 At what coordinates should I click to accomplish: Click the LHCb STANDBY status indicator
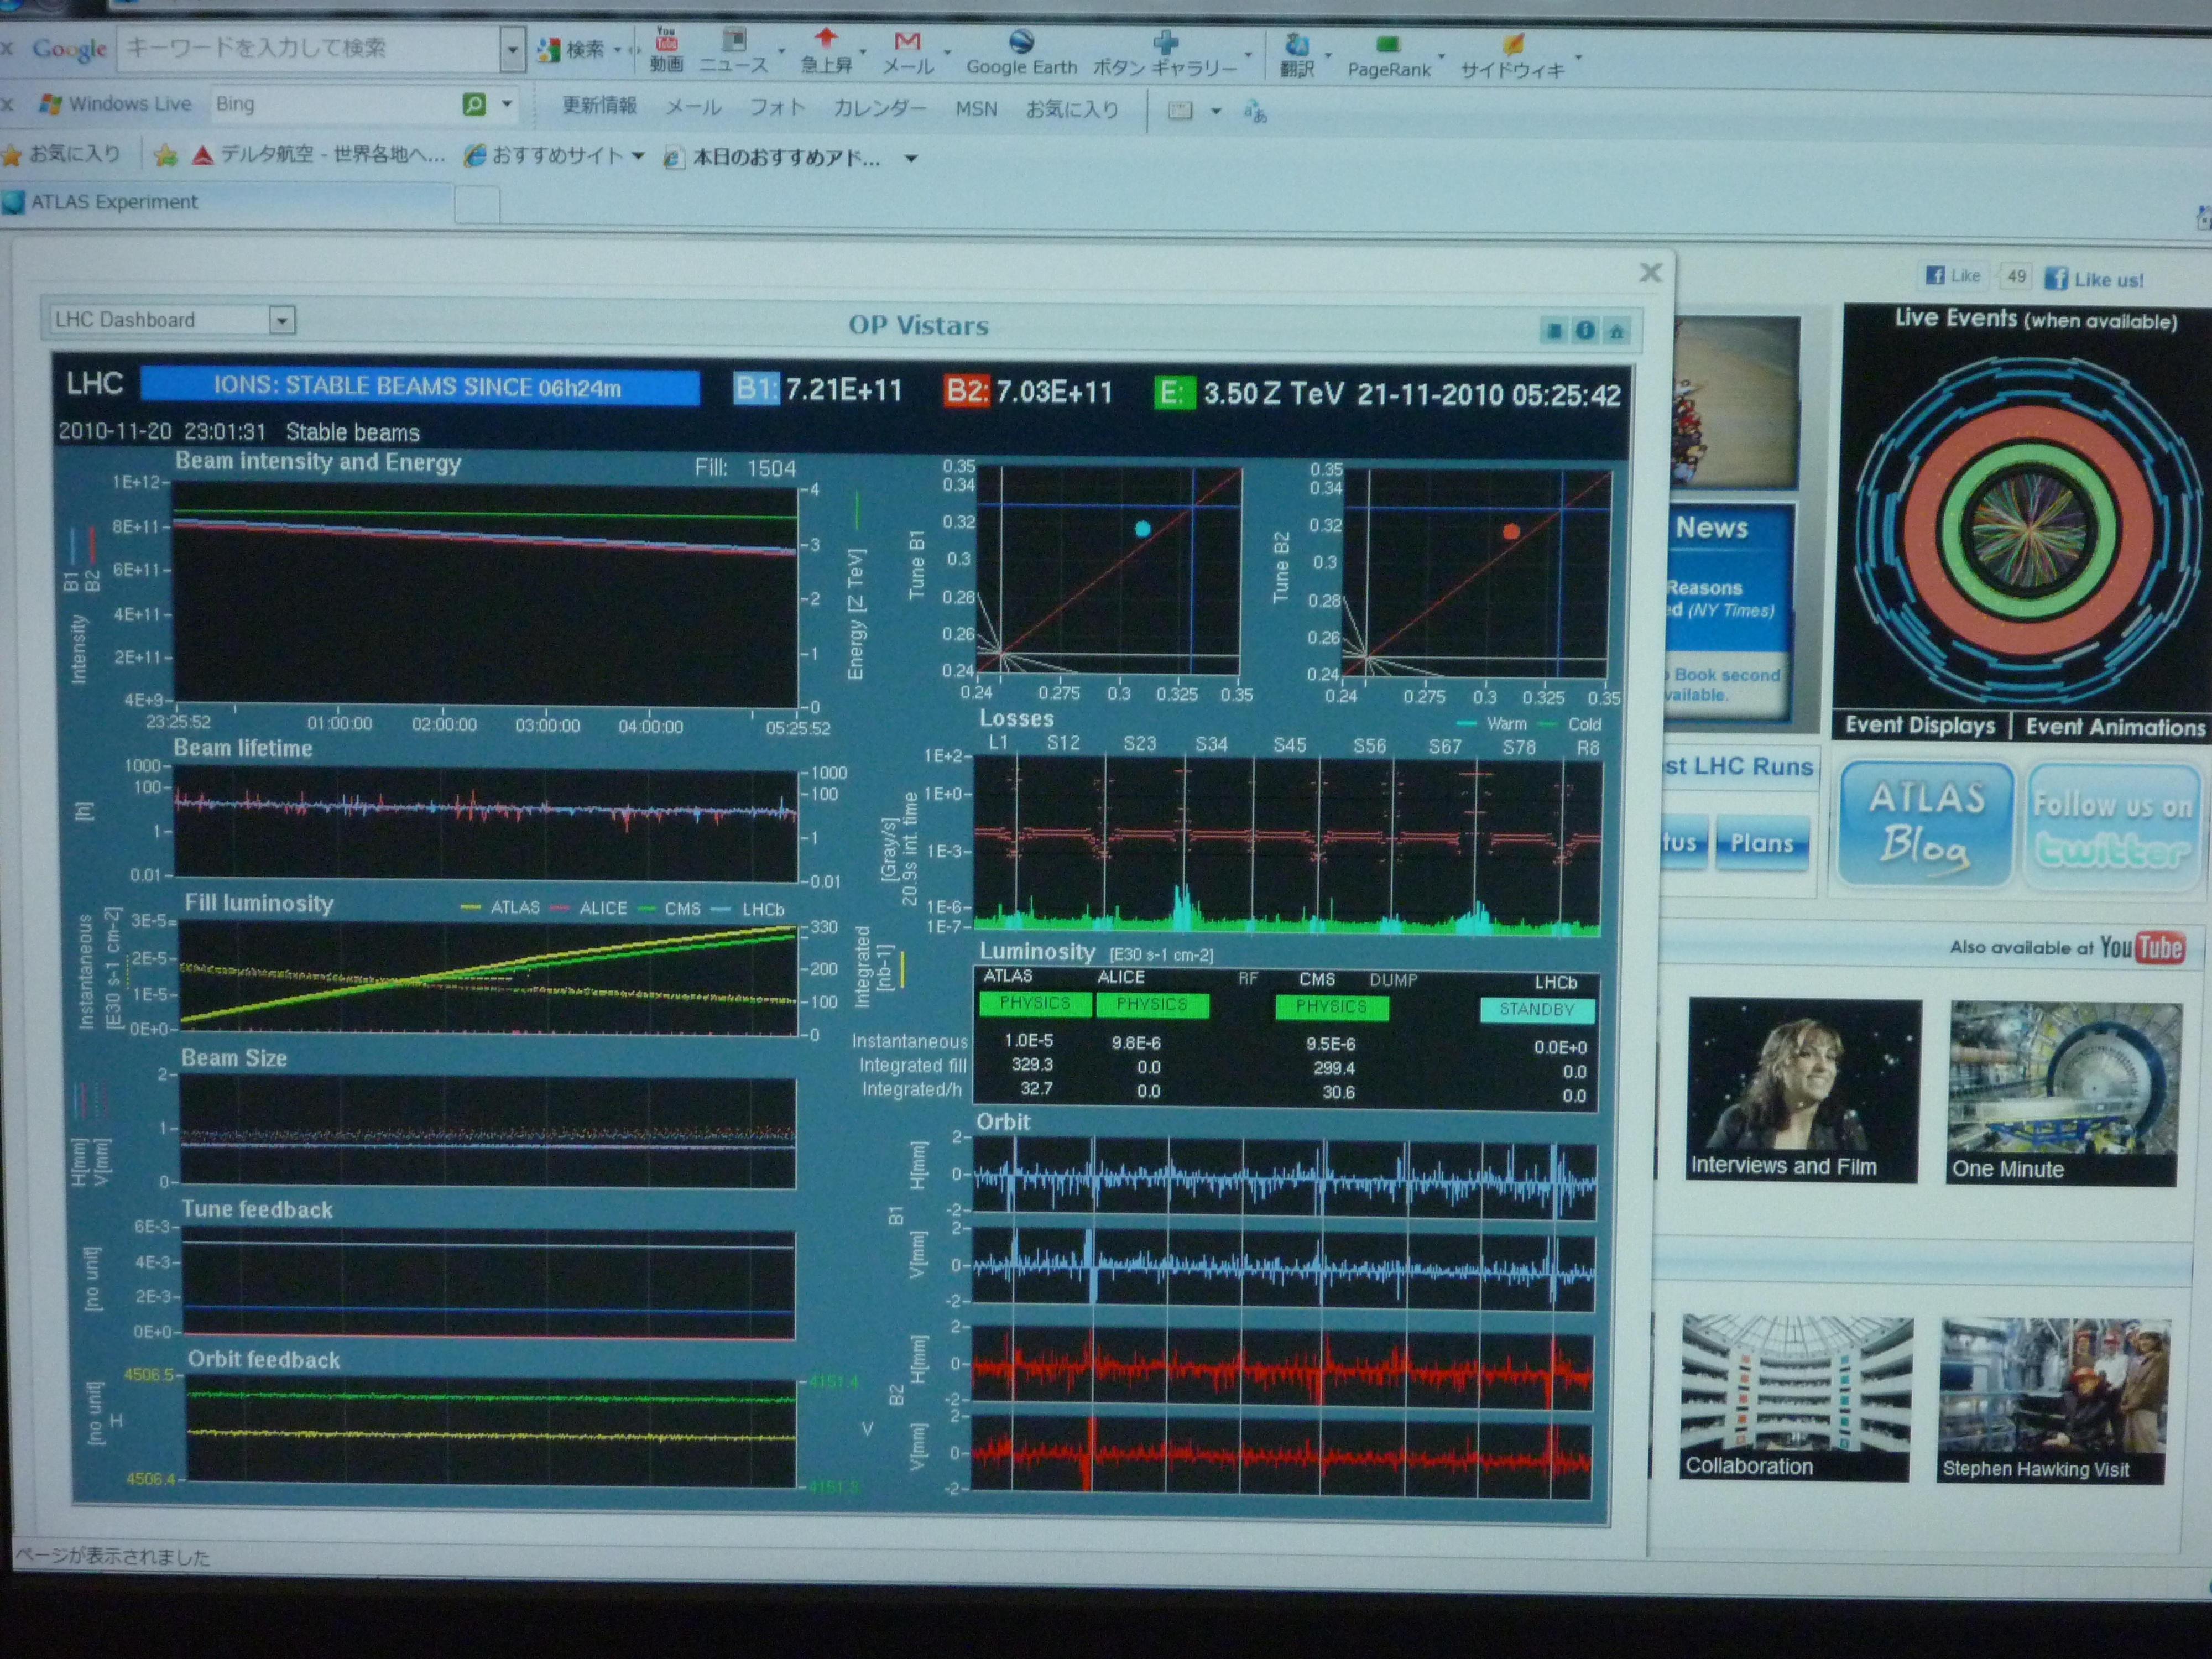(1536, 1009)
